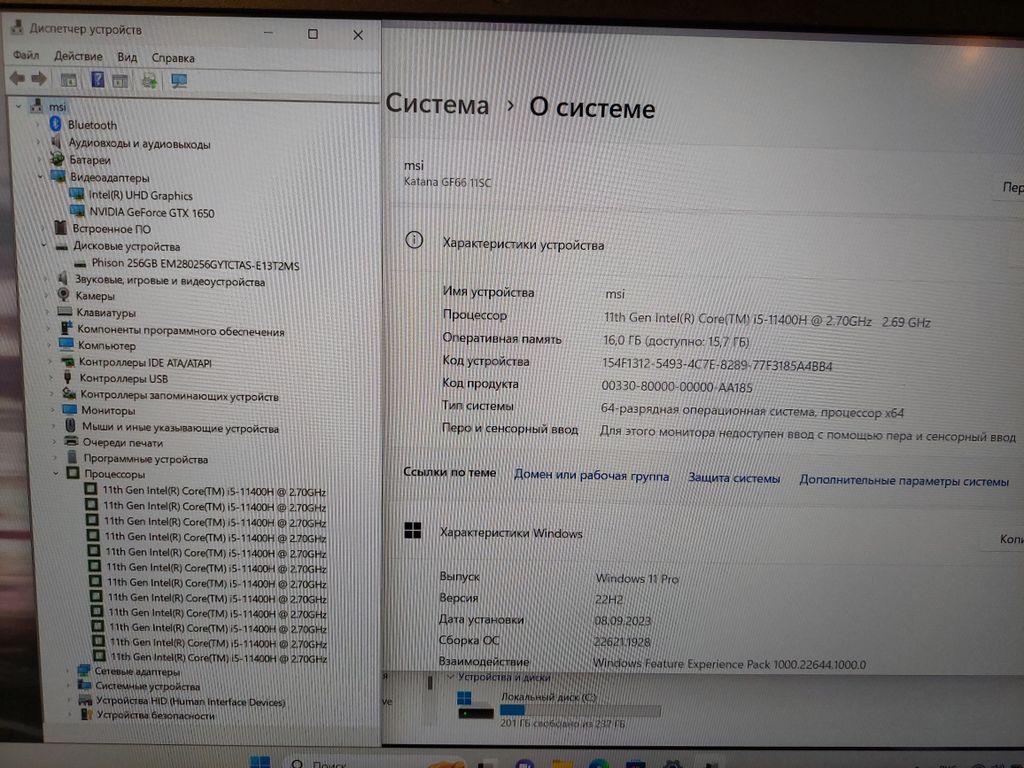Click the Локальный диск (C:) usage bar
The width and height of the screenshot is (1024, 768).
(580, 711)
